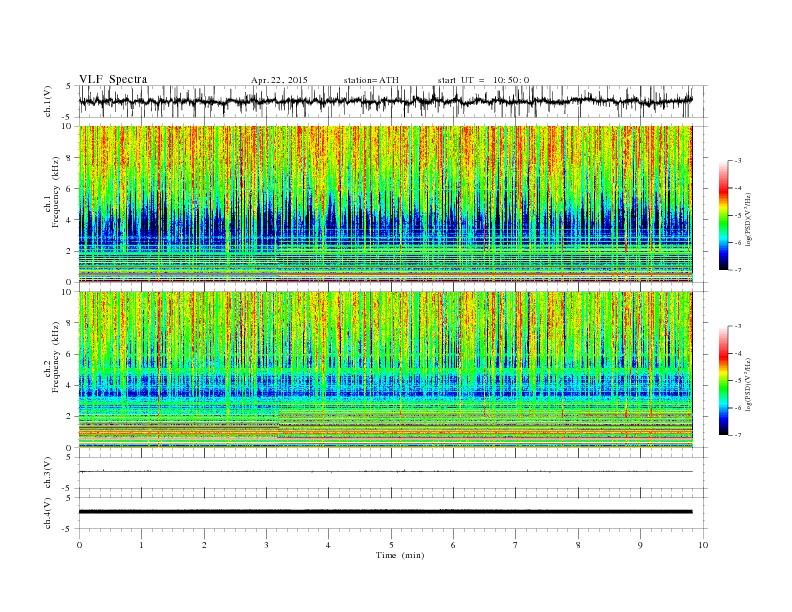Click time axis tick label "10"
Image resolution: width=792 pixels, height=612 pixels.
tap(703, 545)
